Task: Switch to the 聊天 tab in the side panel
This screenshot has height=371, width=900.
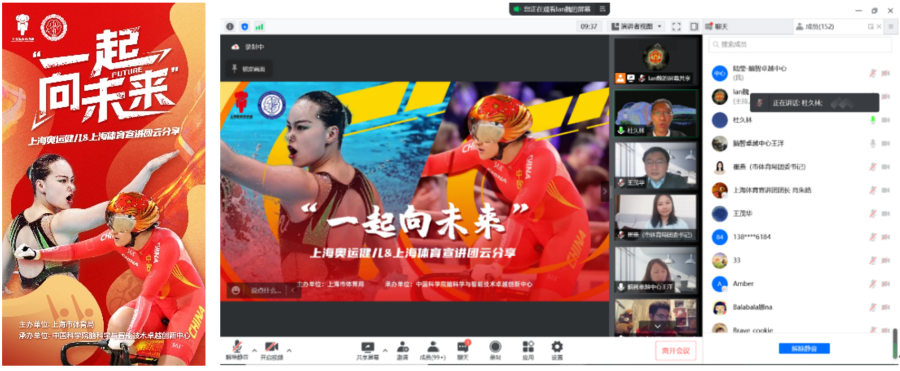Action: click(x=720, y=26)
